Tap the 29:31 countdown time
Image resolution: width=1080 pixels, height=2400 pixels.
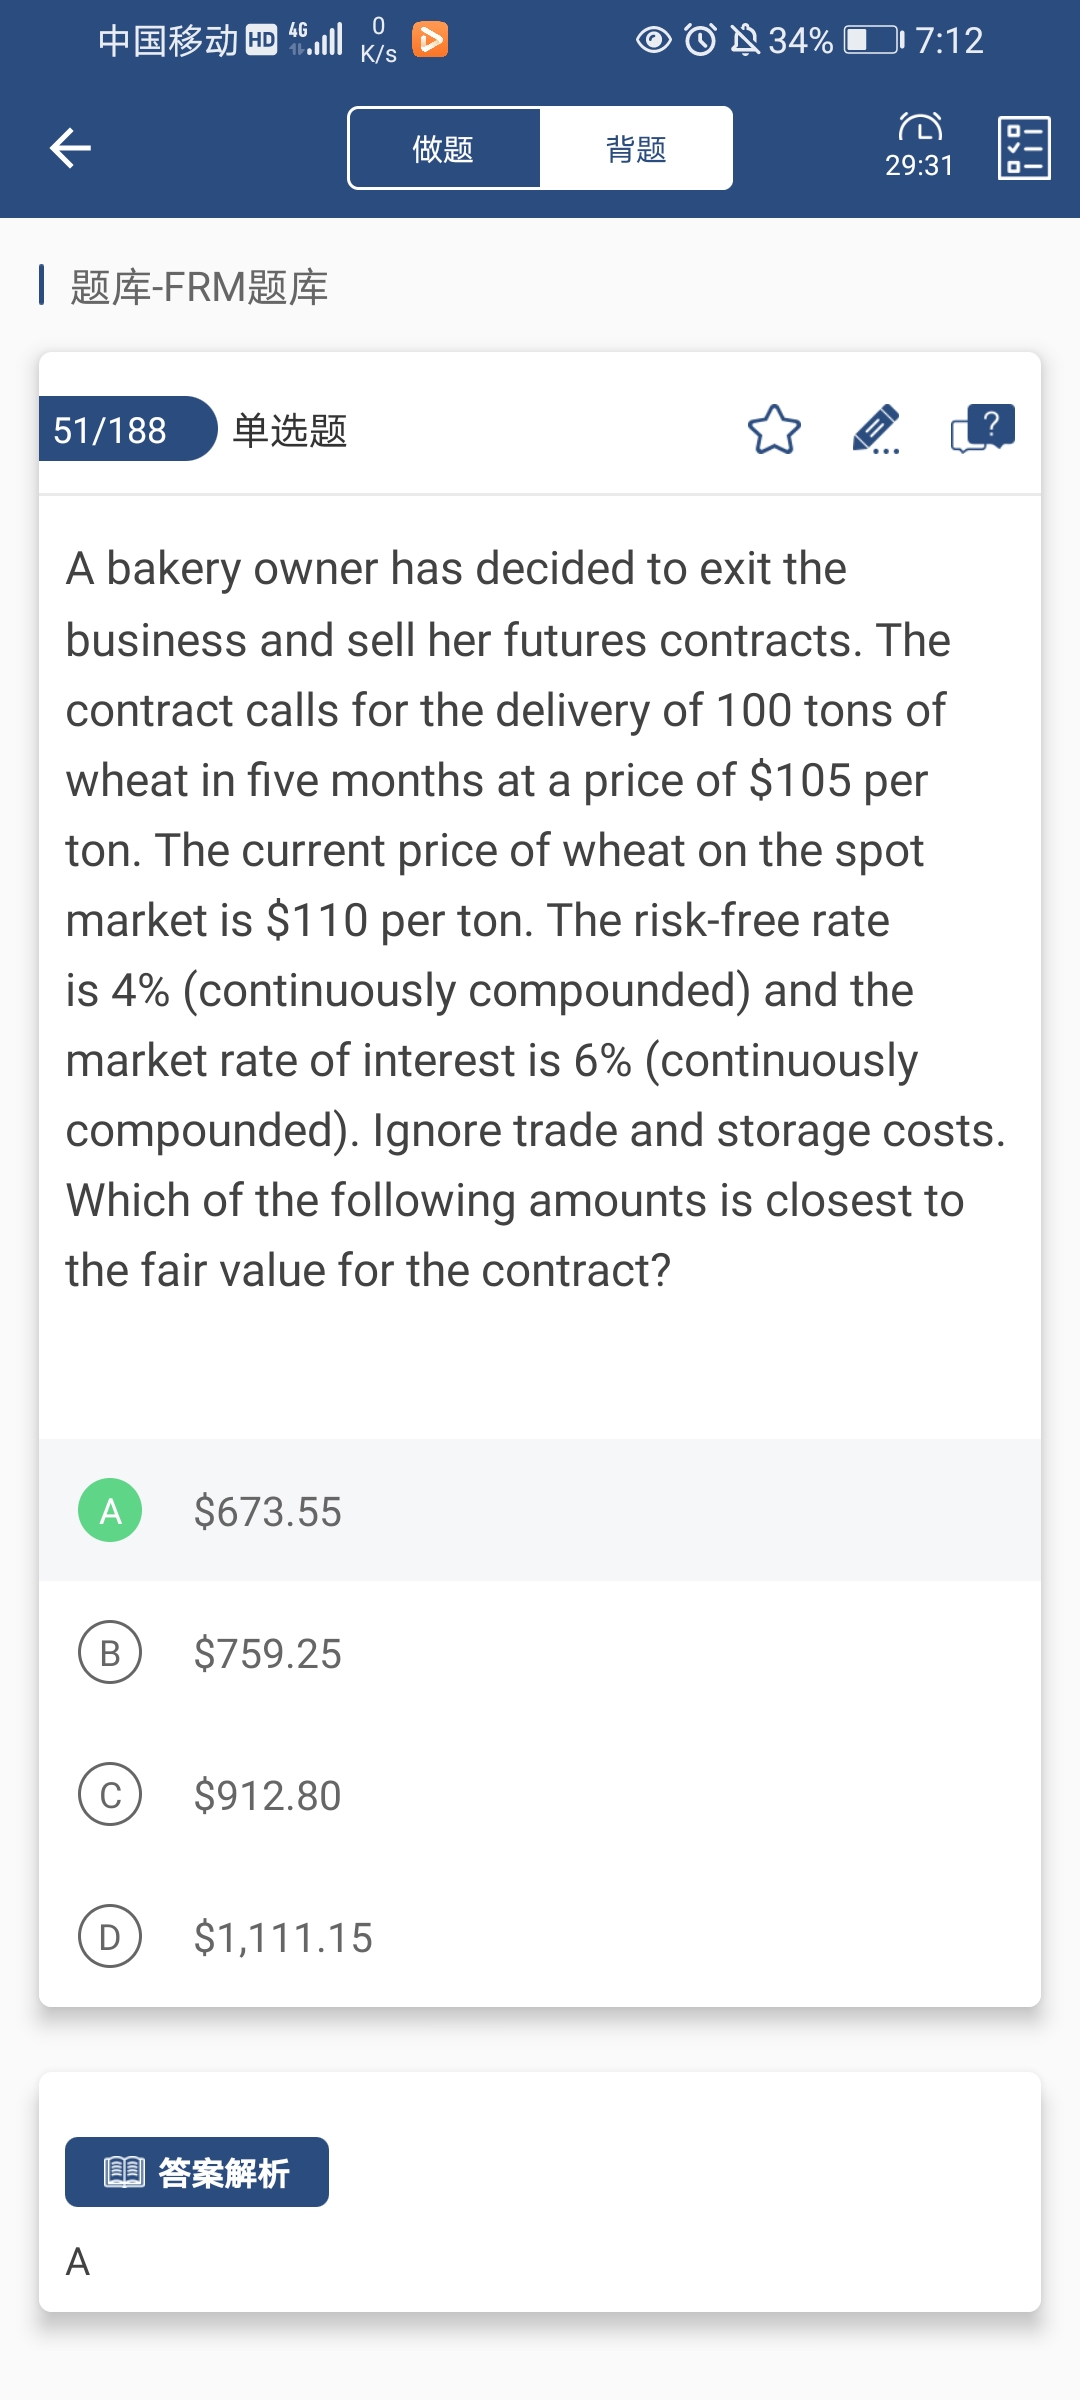tap(920, 166)
